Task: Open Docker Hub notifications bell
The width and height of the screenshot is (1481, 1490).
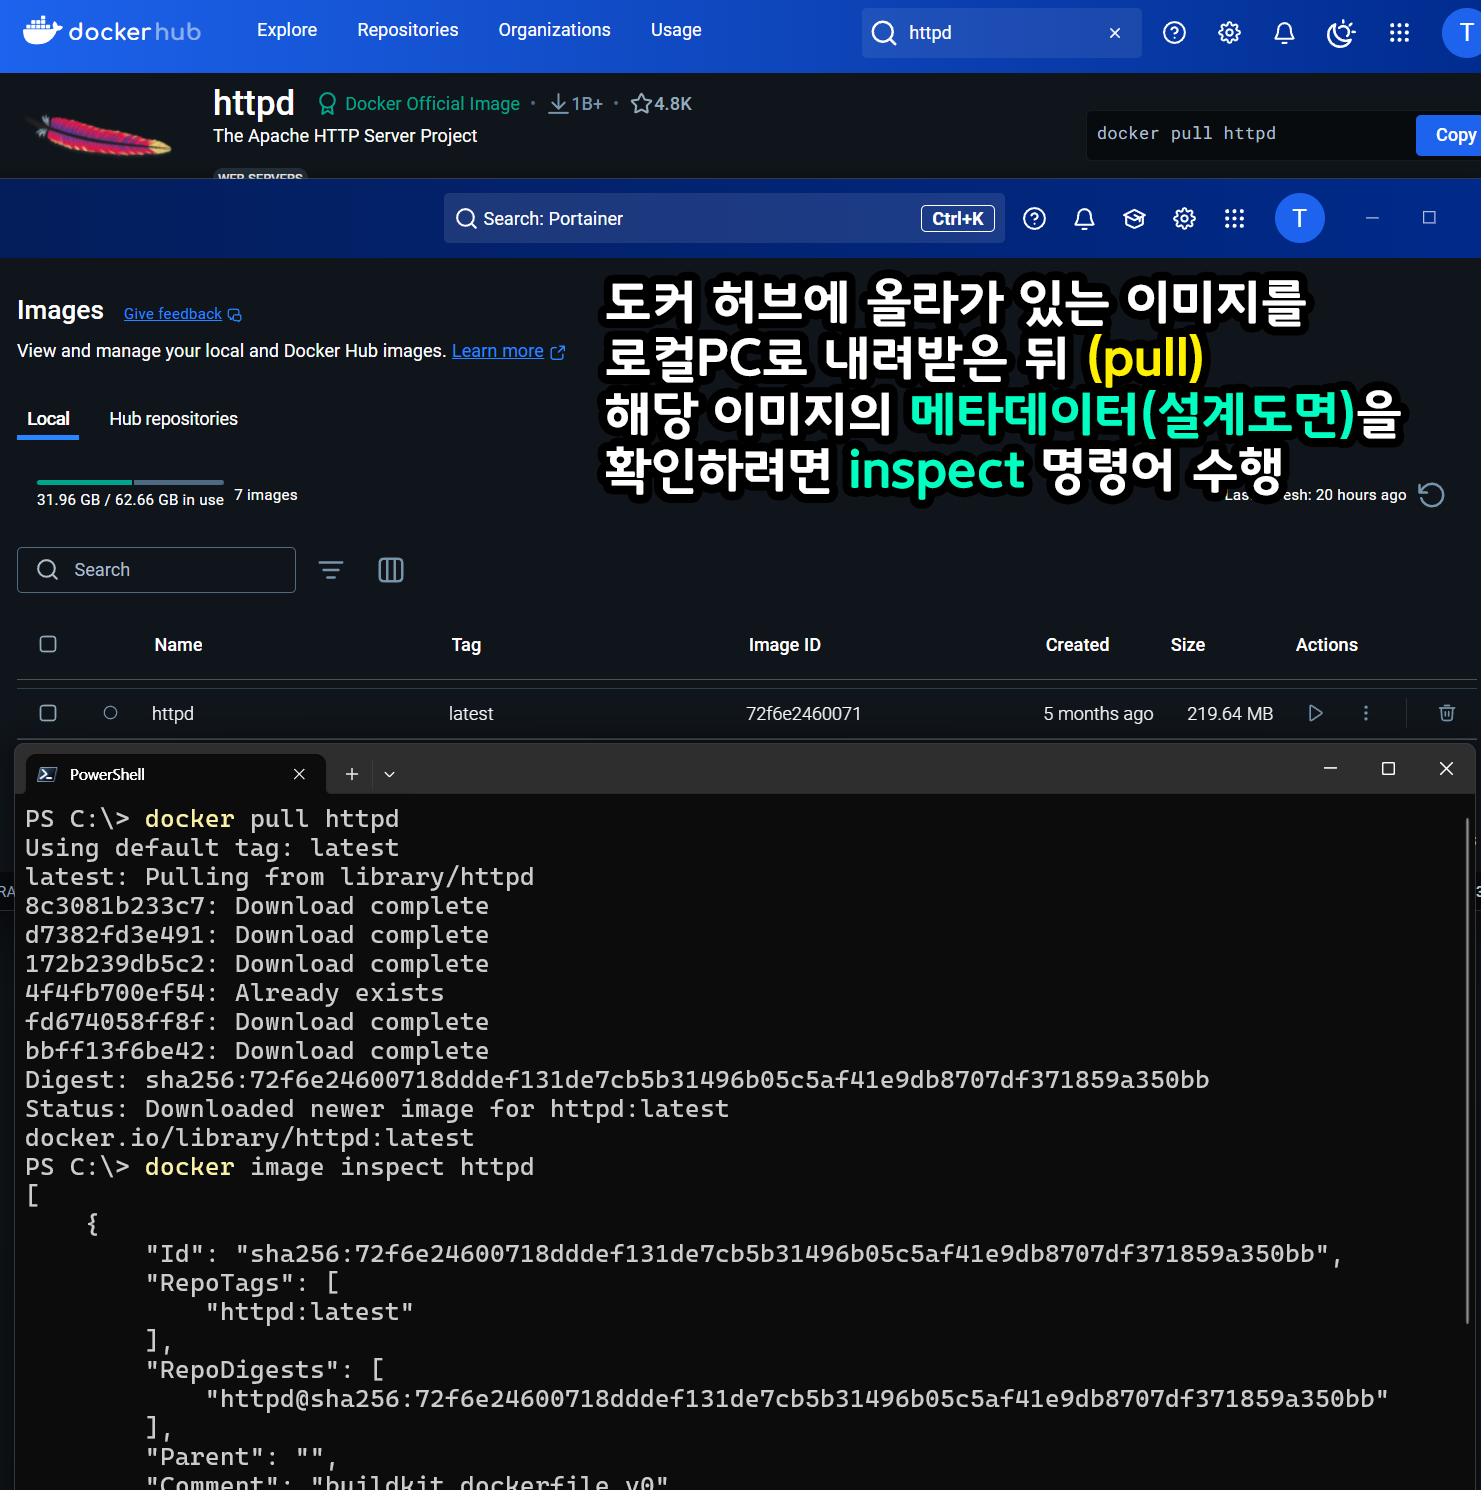Action: (1285, 33)
